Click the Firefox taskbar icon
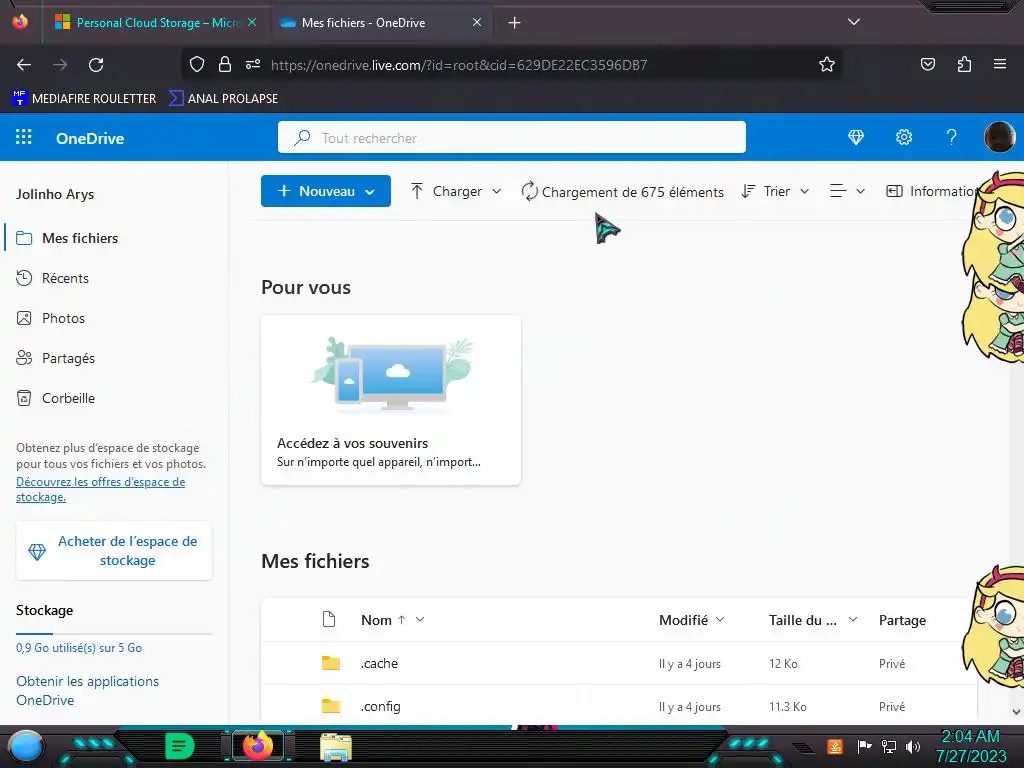The width and height of the screenshot is (1024, 768). click(x=257, y=746)
